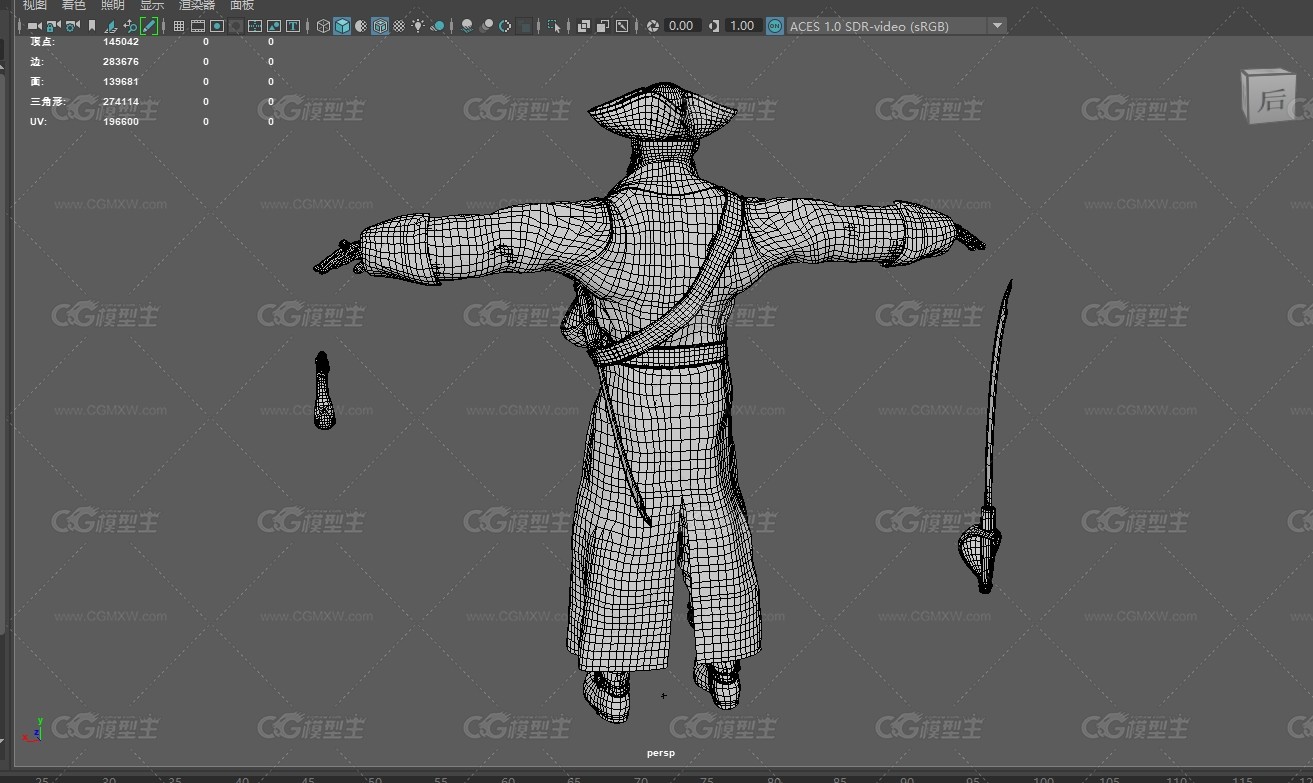
Task: Toggle X-Ray Active Components icon
Action: coord(601,26)
